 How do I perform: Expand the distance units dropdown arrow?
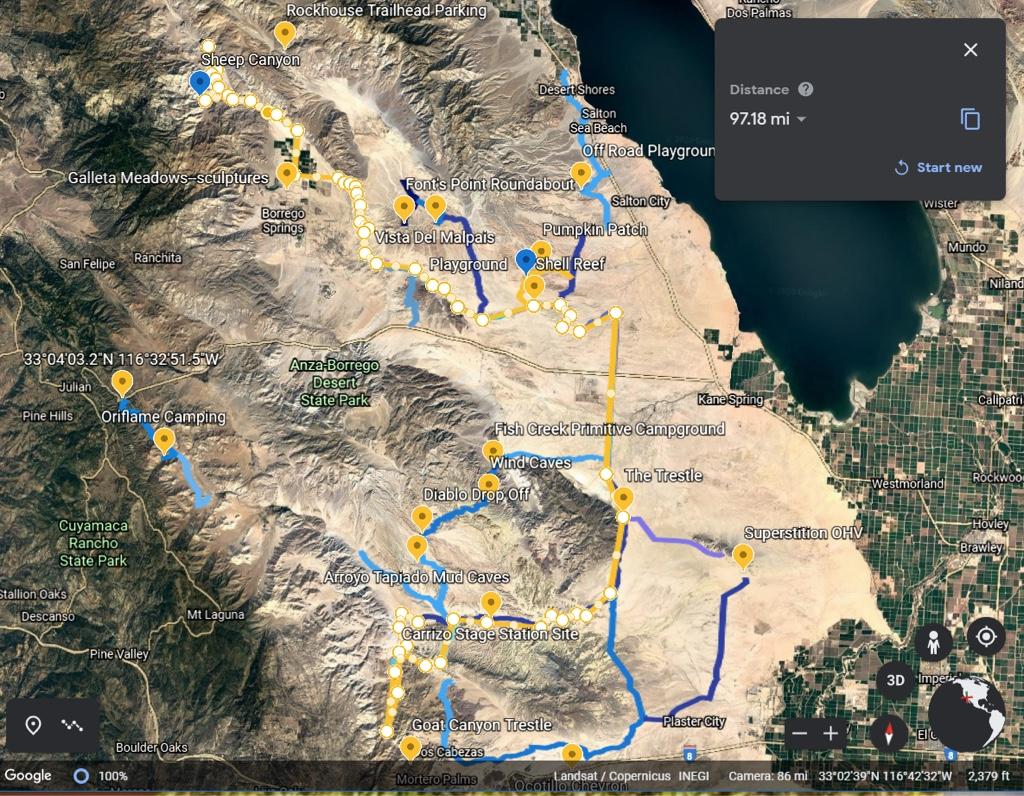point(802,119)
